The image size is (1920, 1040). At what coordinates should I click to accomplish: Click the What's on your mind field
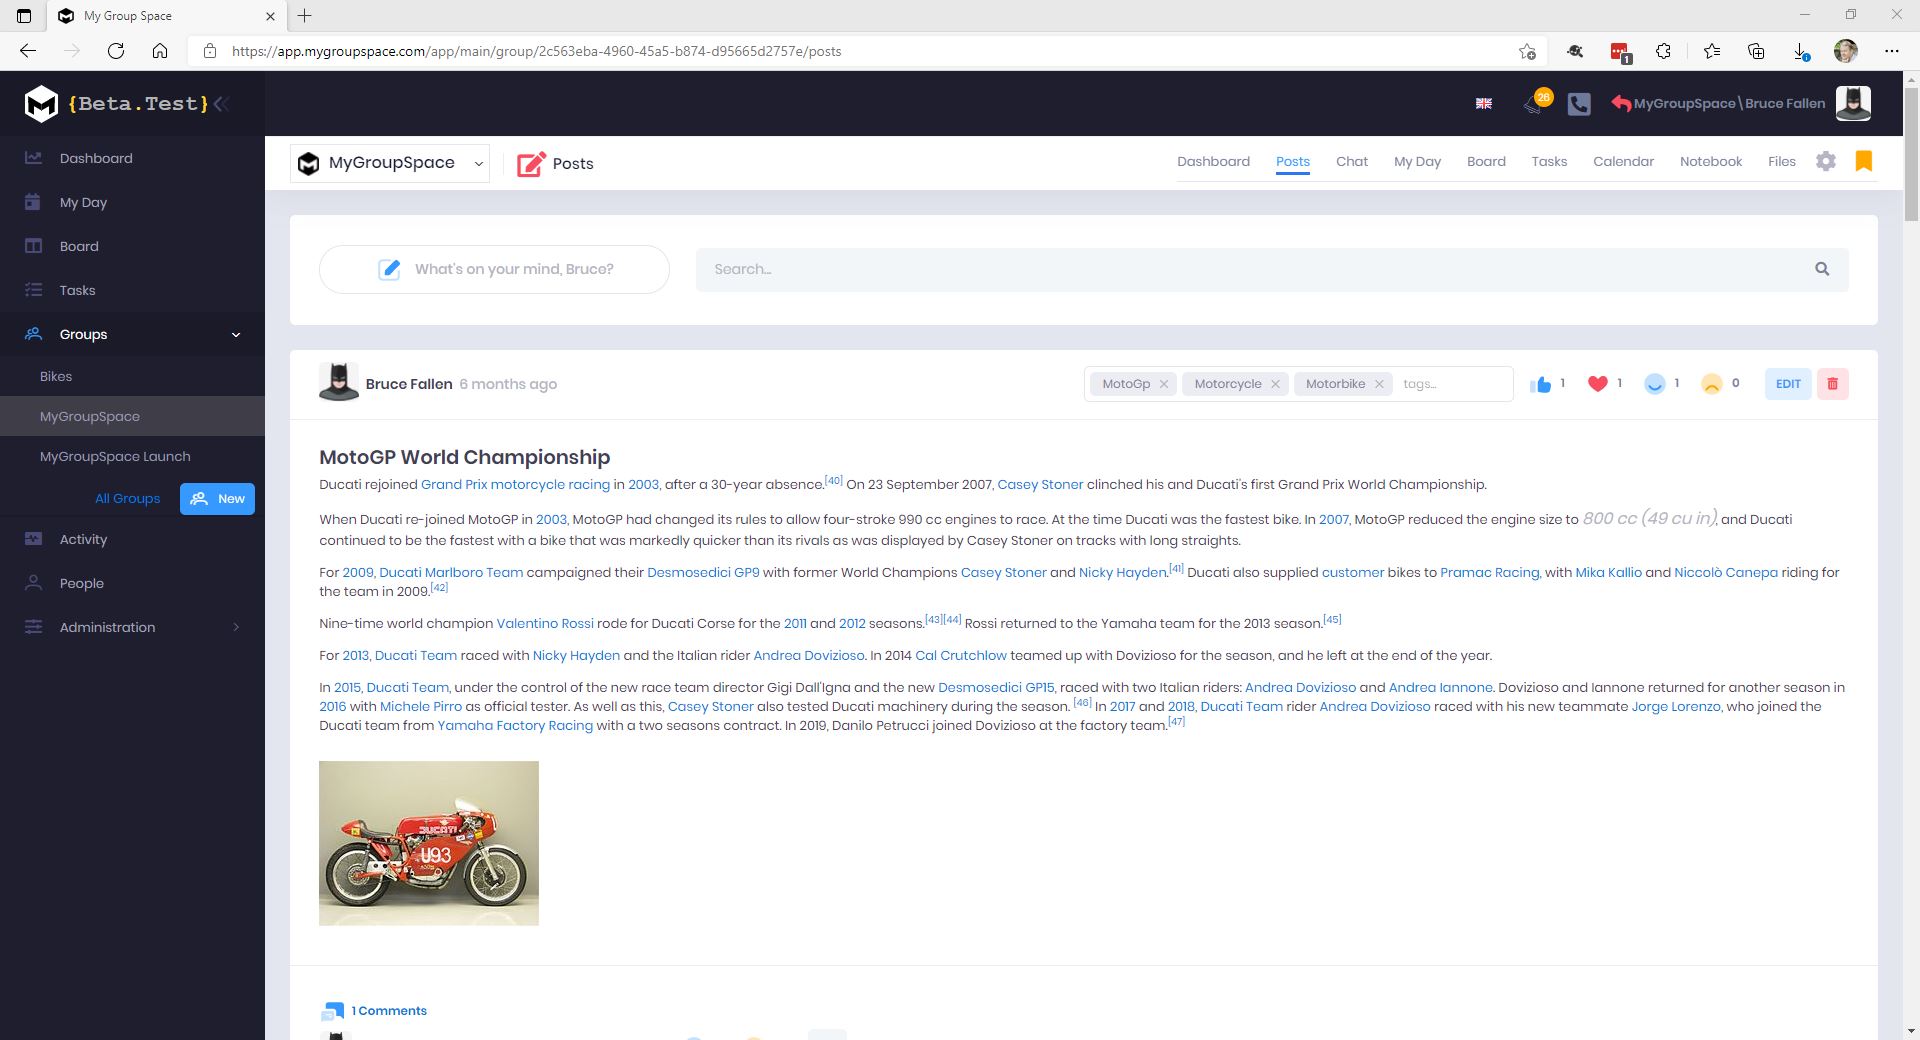click(494, 269)
